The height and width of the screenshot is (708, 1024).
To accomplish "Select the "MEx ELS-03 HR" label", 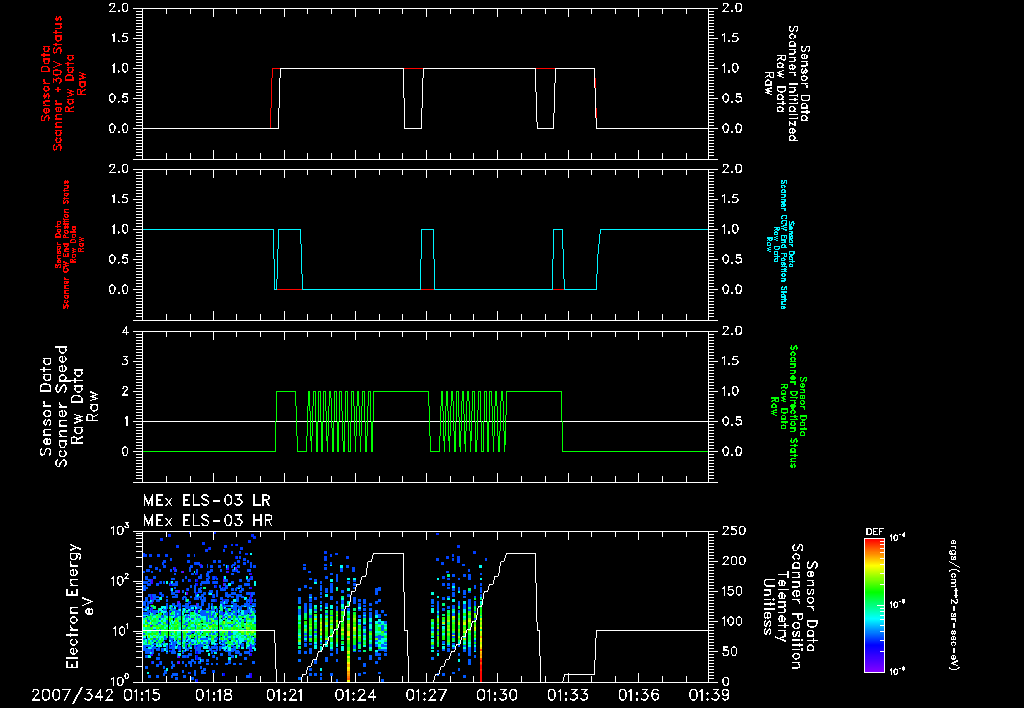I will 208,521.
